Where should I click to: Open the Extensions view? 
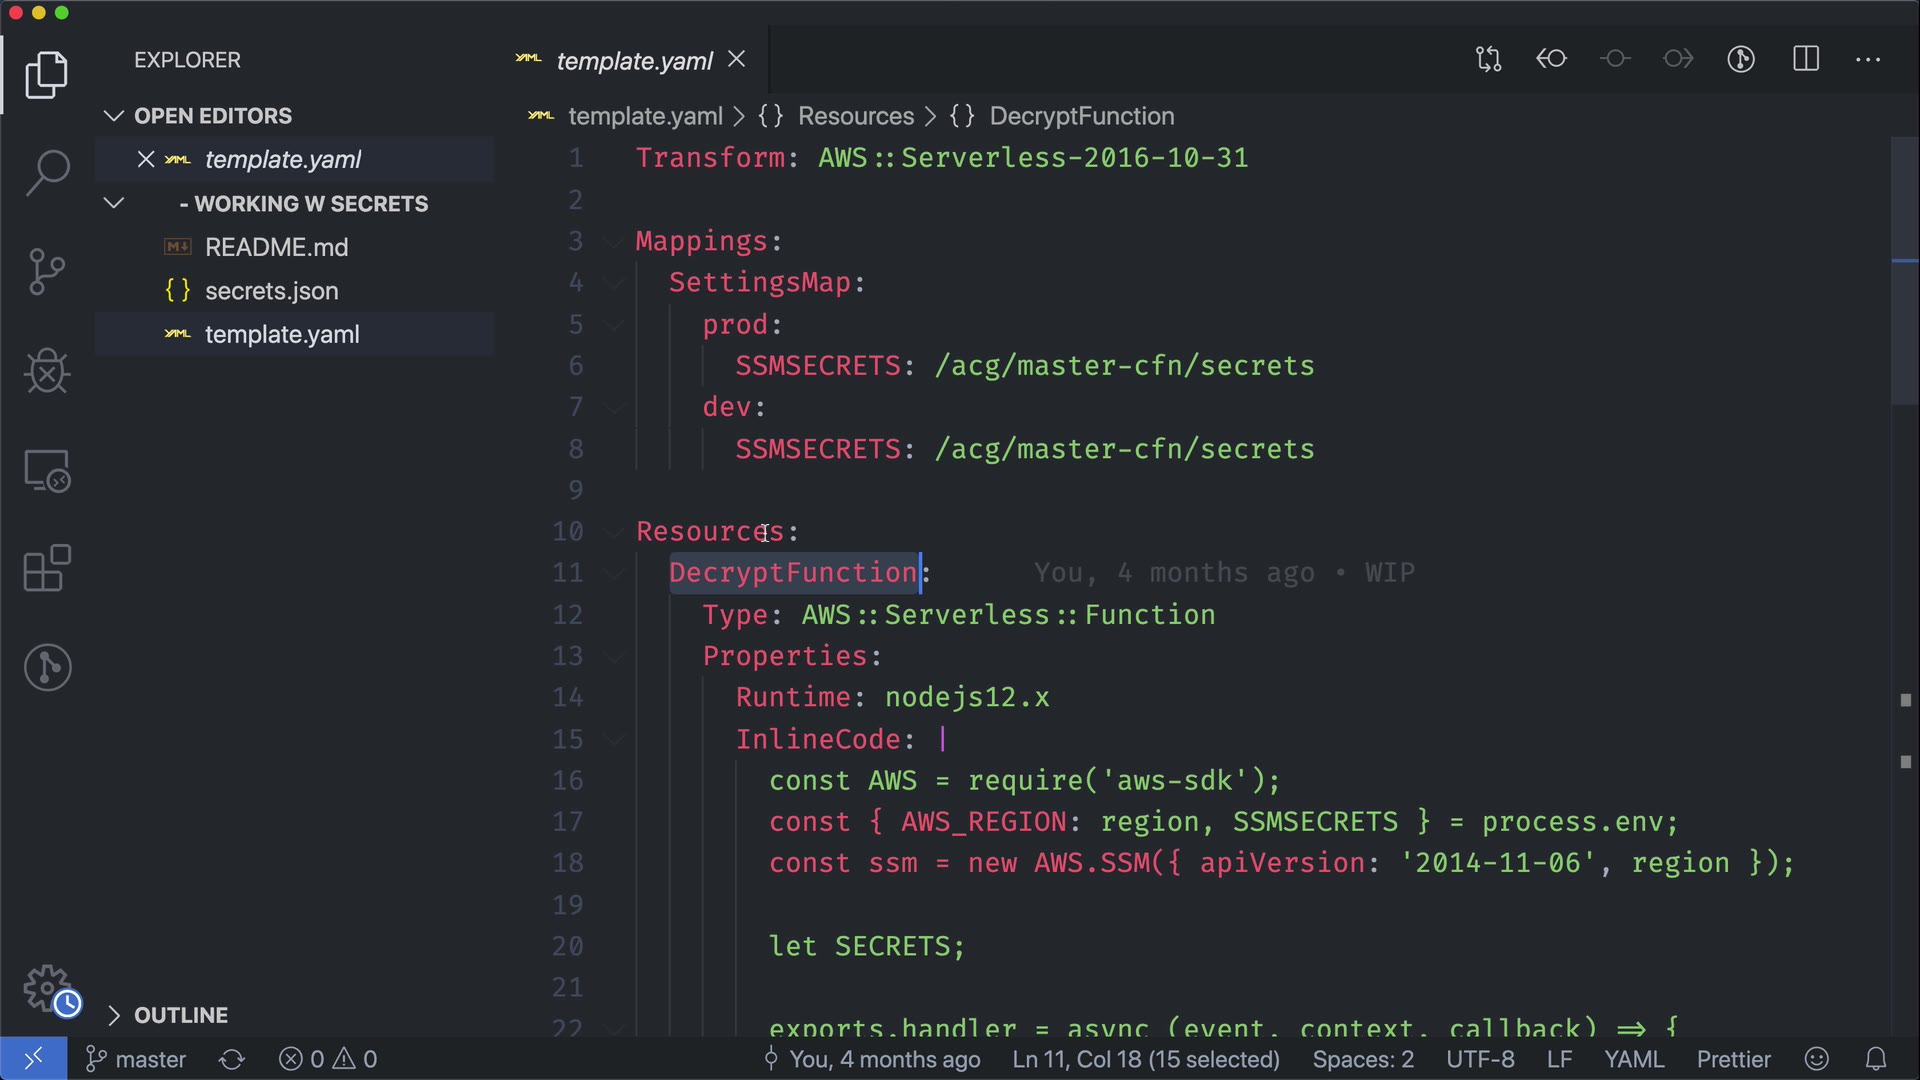(47, 569)
